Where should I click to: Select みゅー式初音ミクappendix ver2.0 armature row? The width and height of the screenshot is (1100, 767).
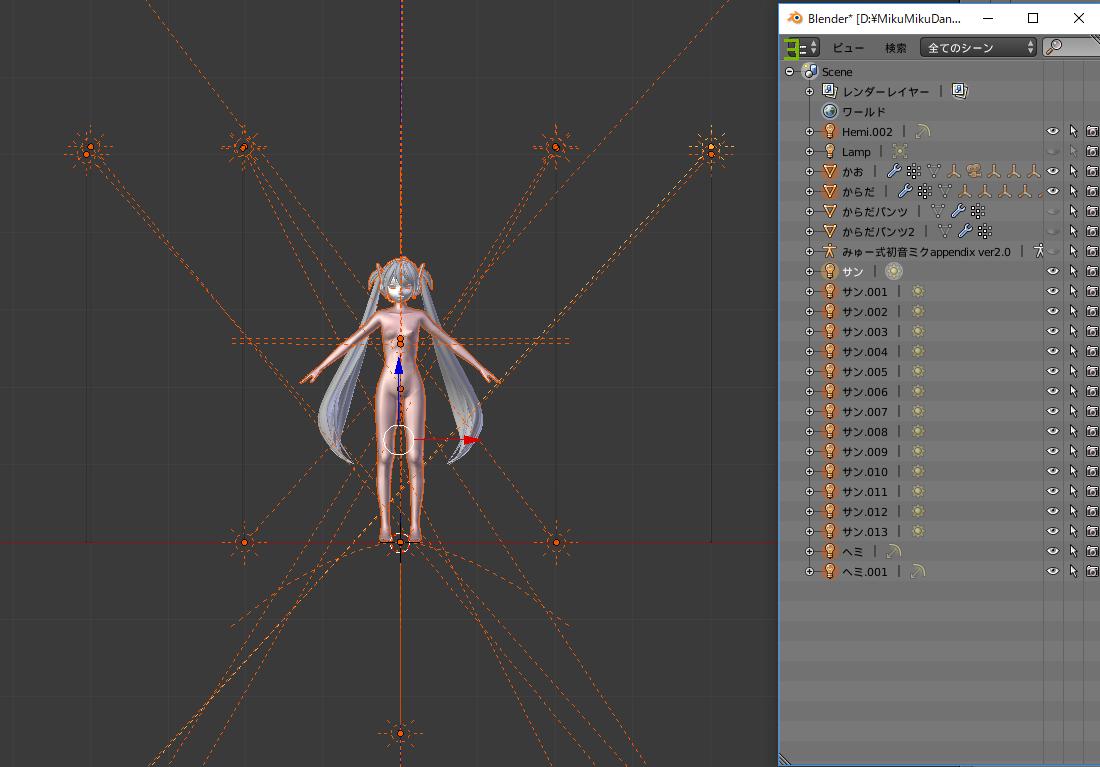(939, 251)
